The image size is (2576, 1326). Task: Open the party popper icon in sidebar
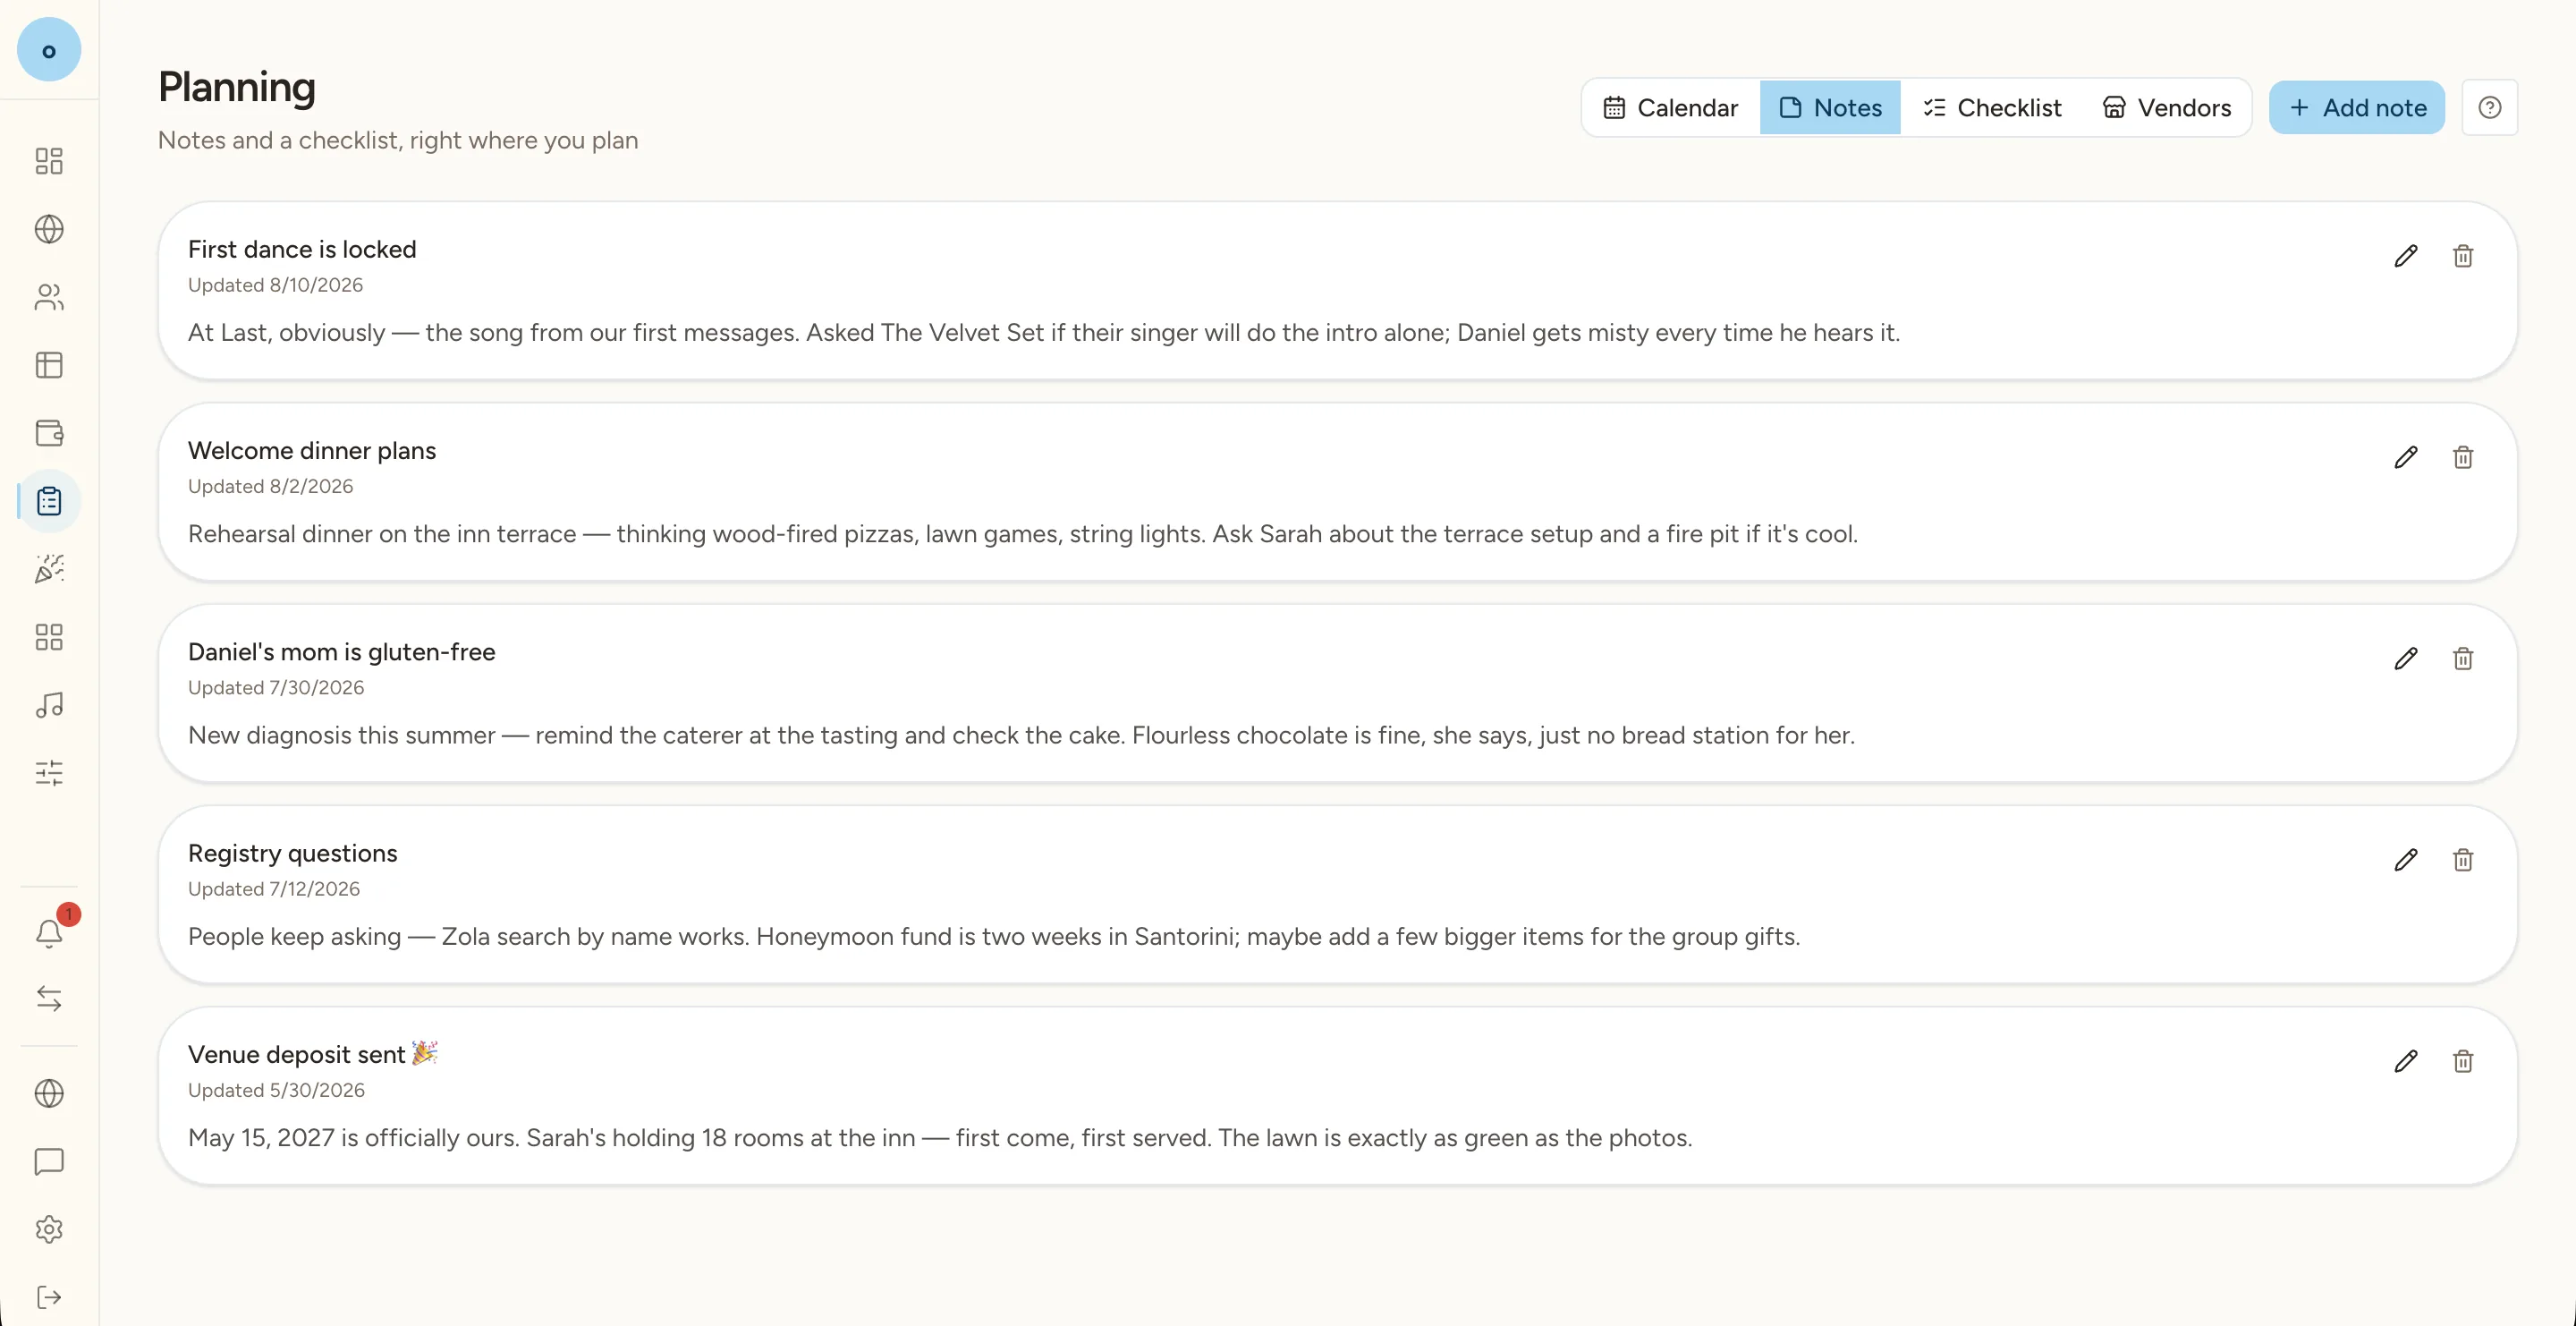(49, 569)
